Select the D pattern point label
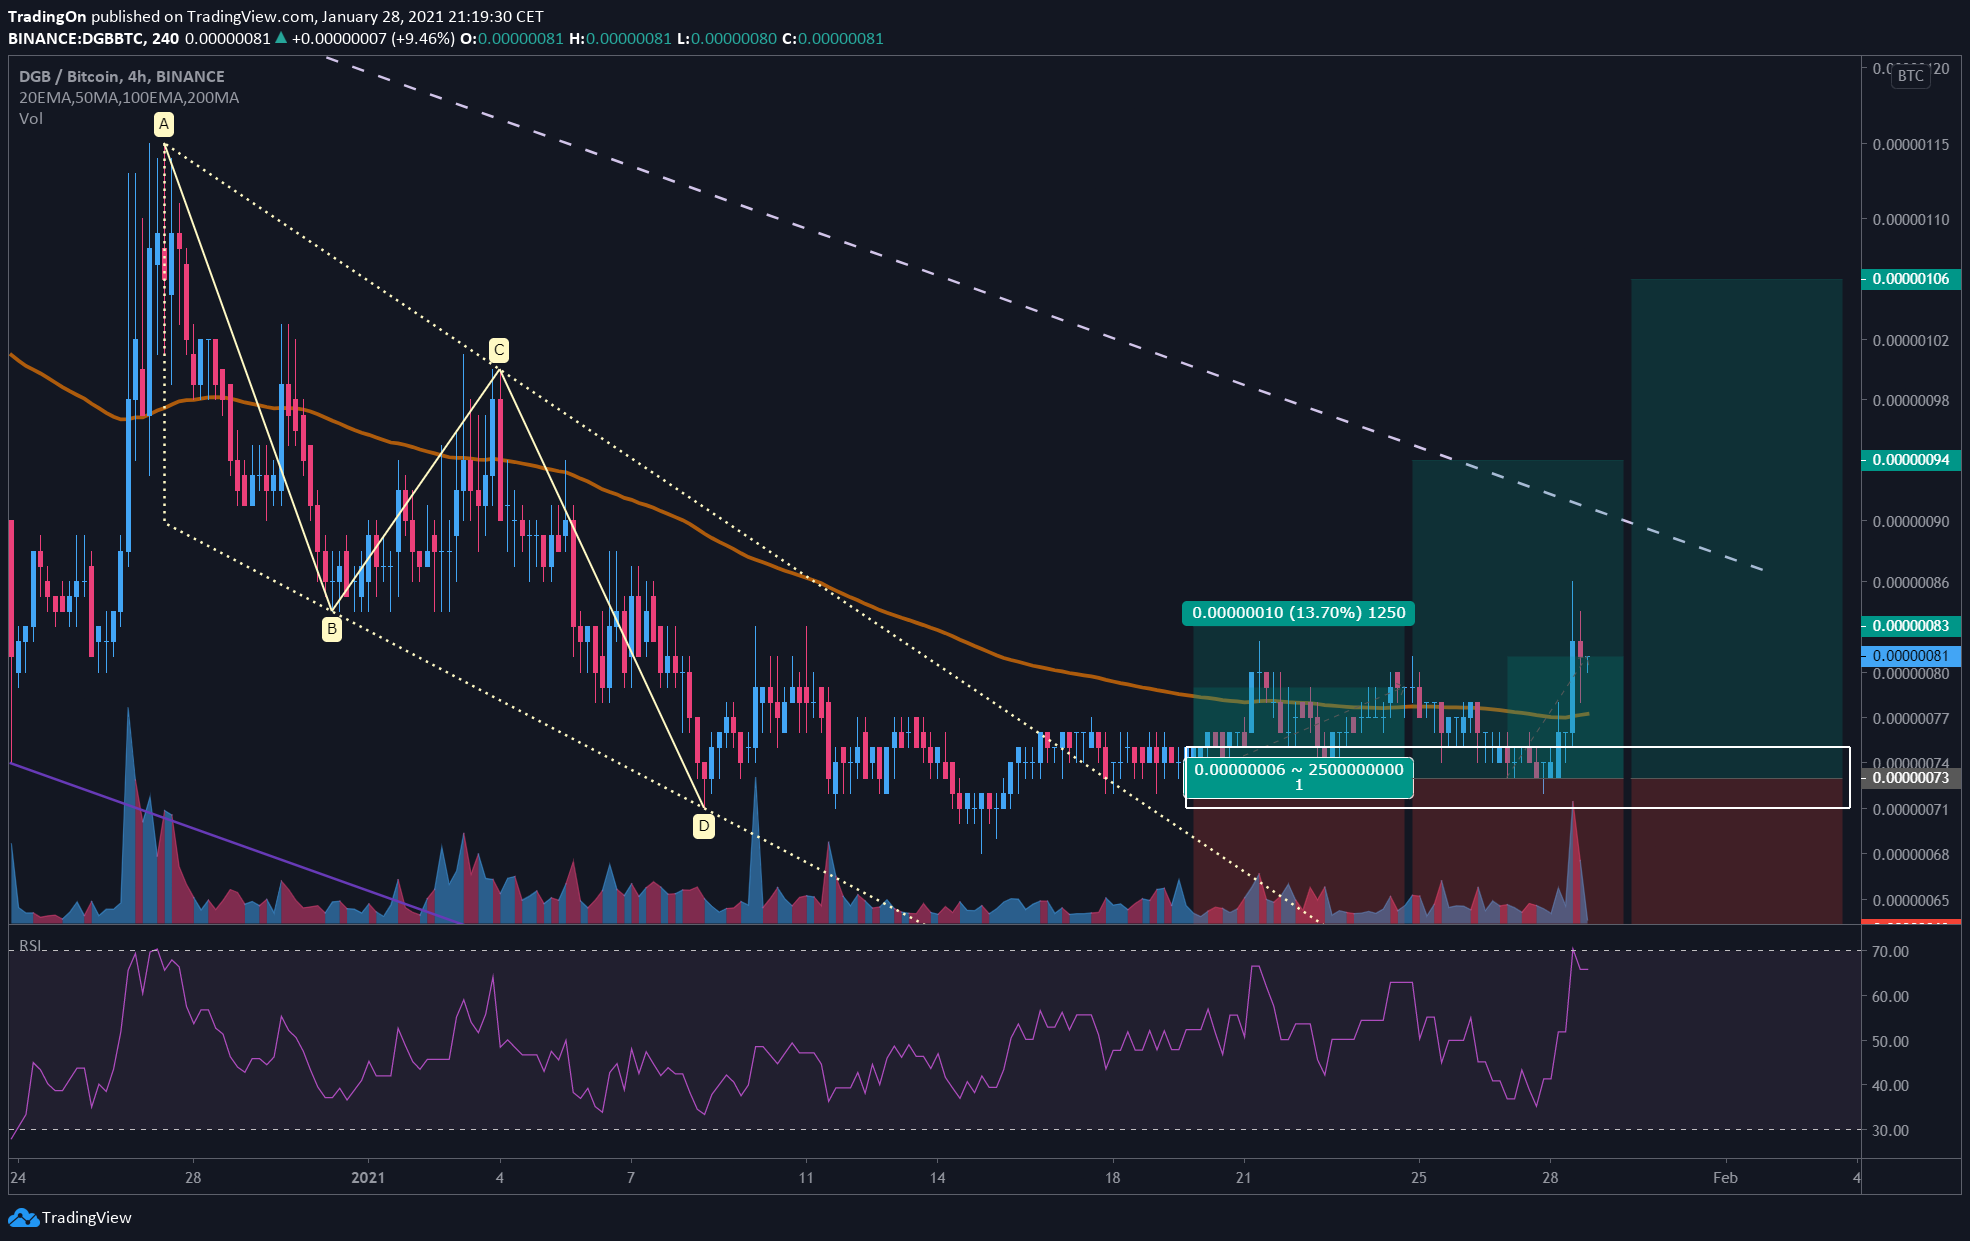1970x1241 pixels. [x=704, y=826]
